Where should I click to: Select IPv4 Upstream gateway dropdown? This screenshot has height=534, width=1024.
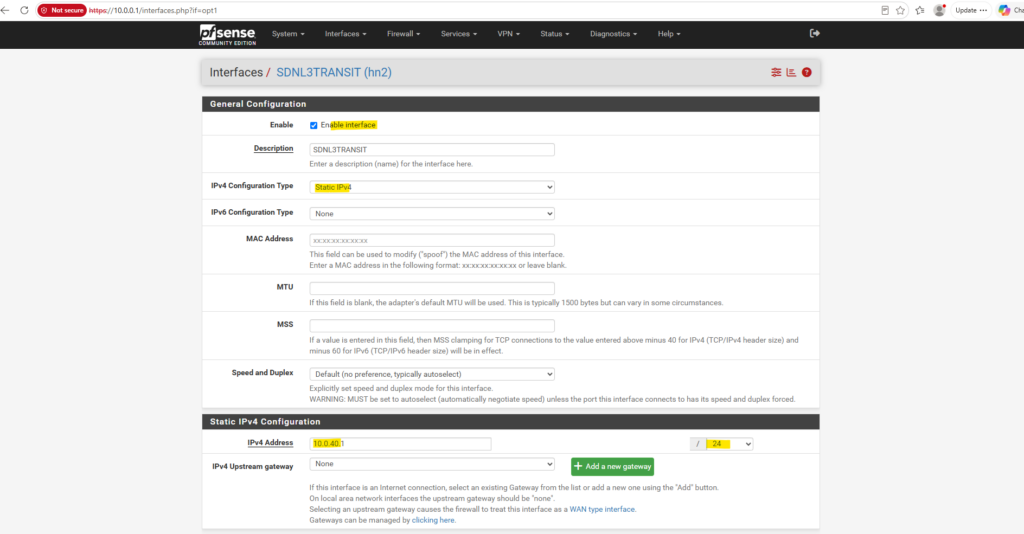pyautogui.click(x=432, y=464)
